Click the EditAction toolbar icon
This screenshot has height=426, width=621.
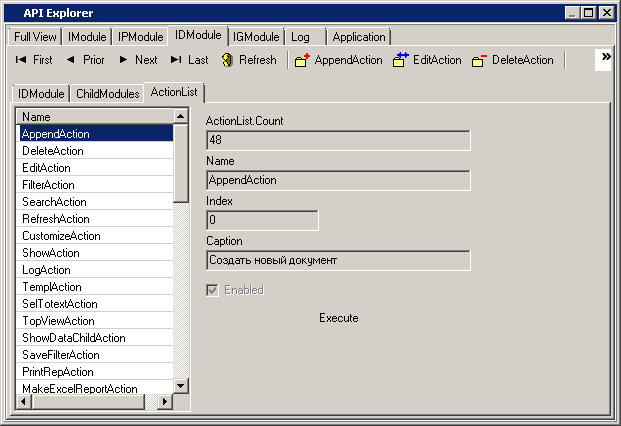400,60
